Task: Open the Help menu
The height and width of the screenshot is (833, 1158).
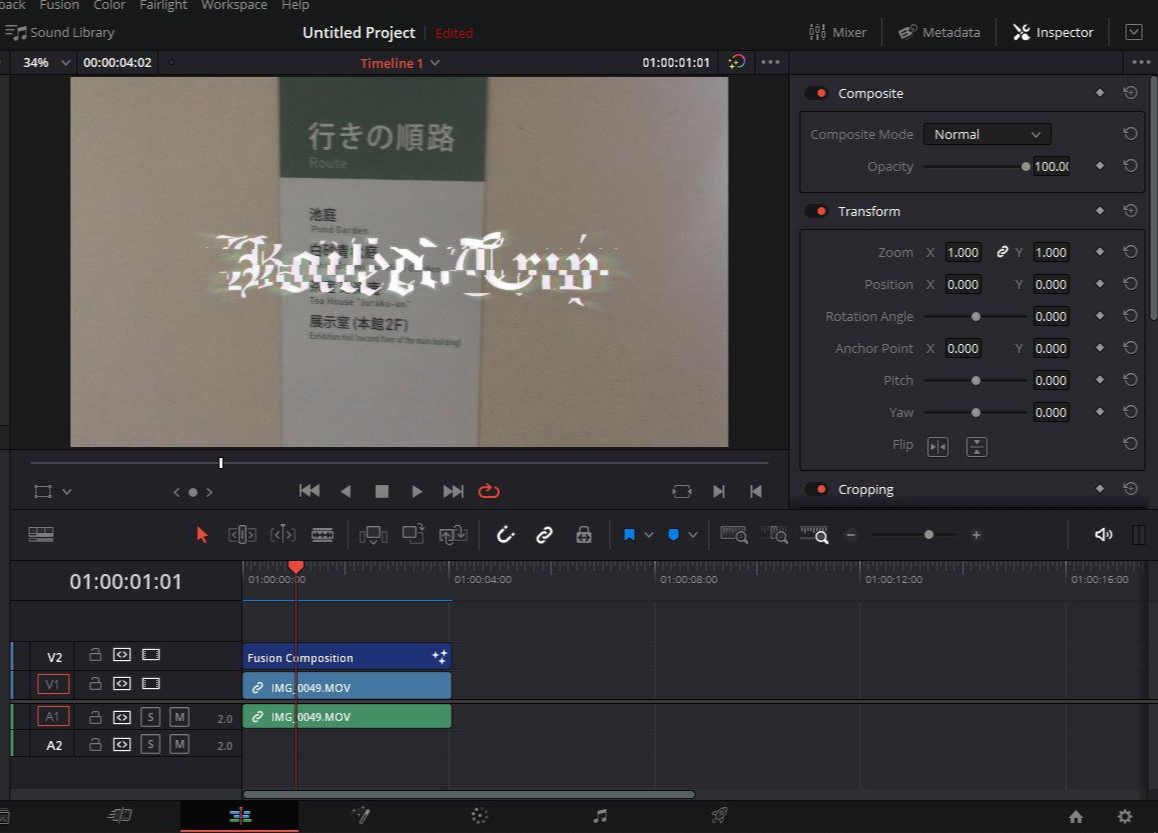Action: click(x=295, y=5)
